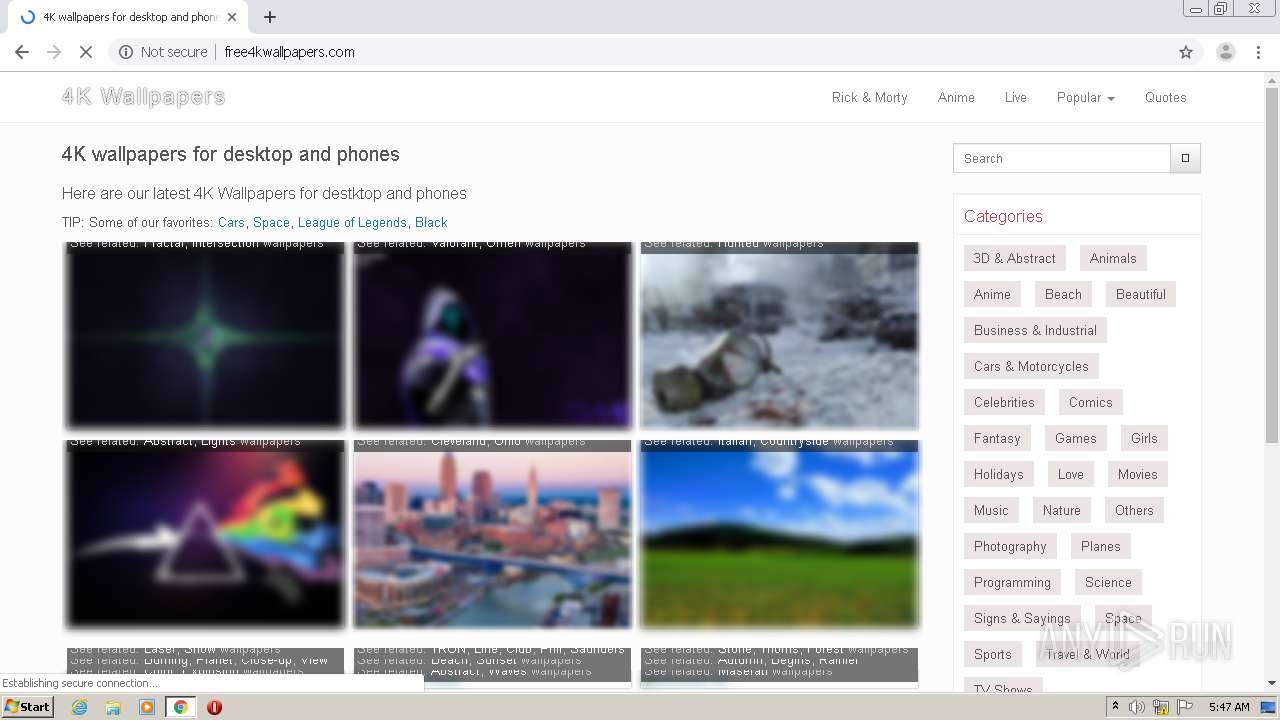Select the Photography category tag
Screen dimensions: 1280x720
pos(1010,546)
